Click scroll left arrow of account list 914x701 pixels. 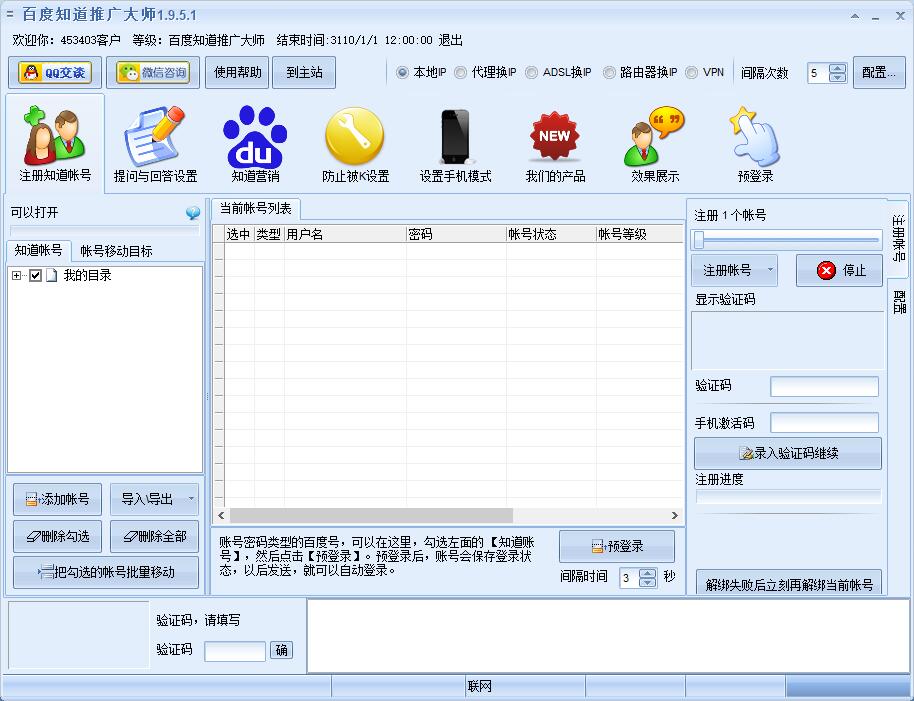(x=222, y=516)
